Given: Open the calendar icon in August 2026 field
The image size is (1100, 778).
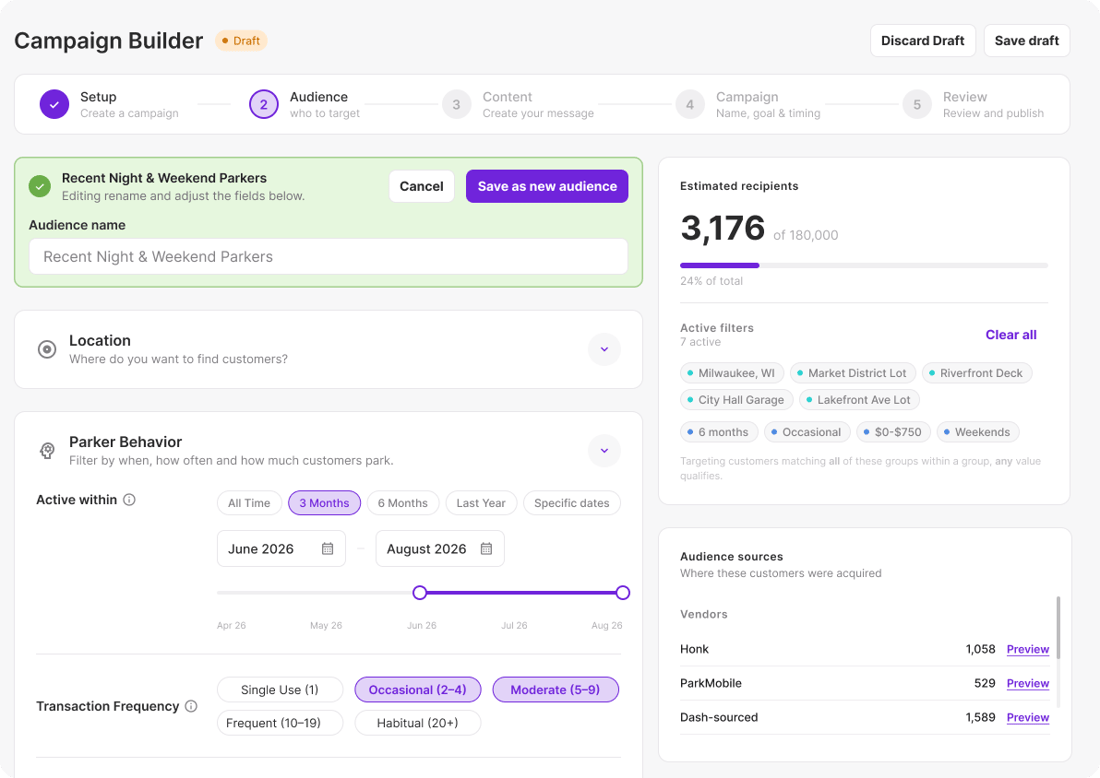Looking at the screenshot, I should (486, 549).
